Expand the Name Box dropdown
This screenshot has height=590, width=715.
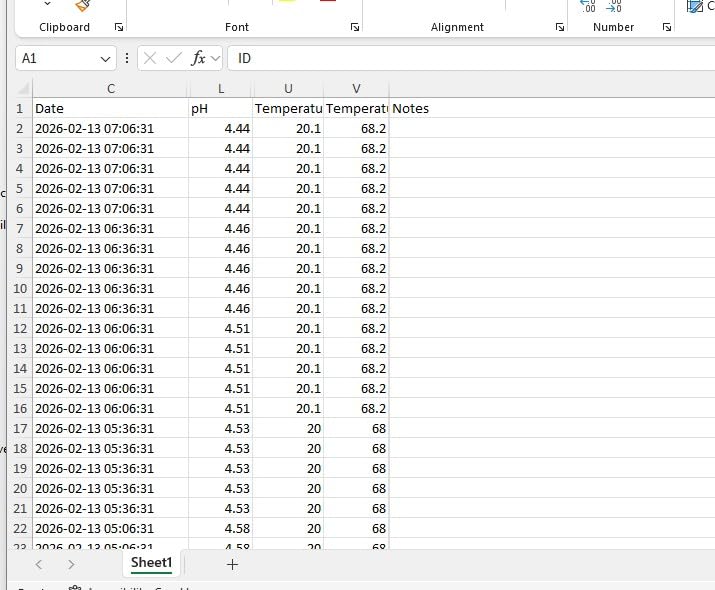(105, 59)
